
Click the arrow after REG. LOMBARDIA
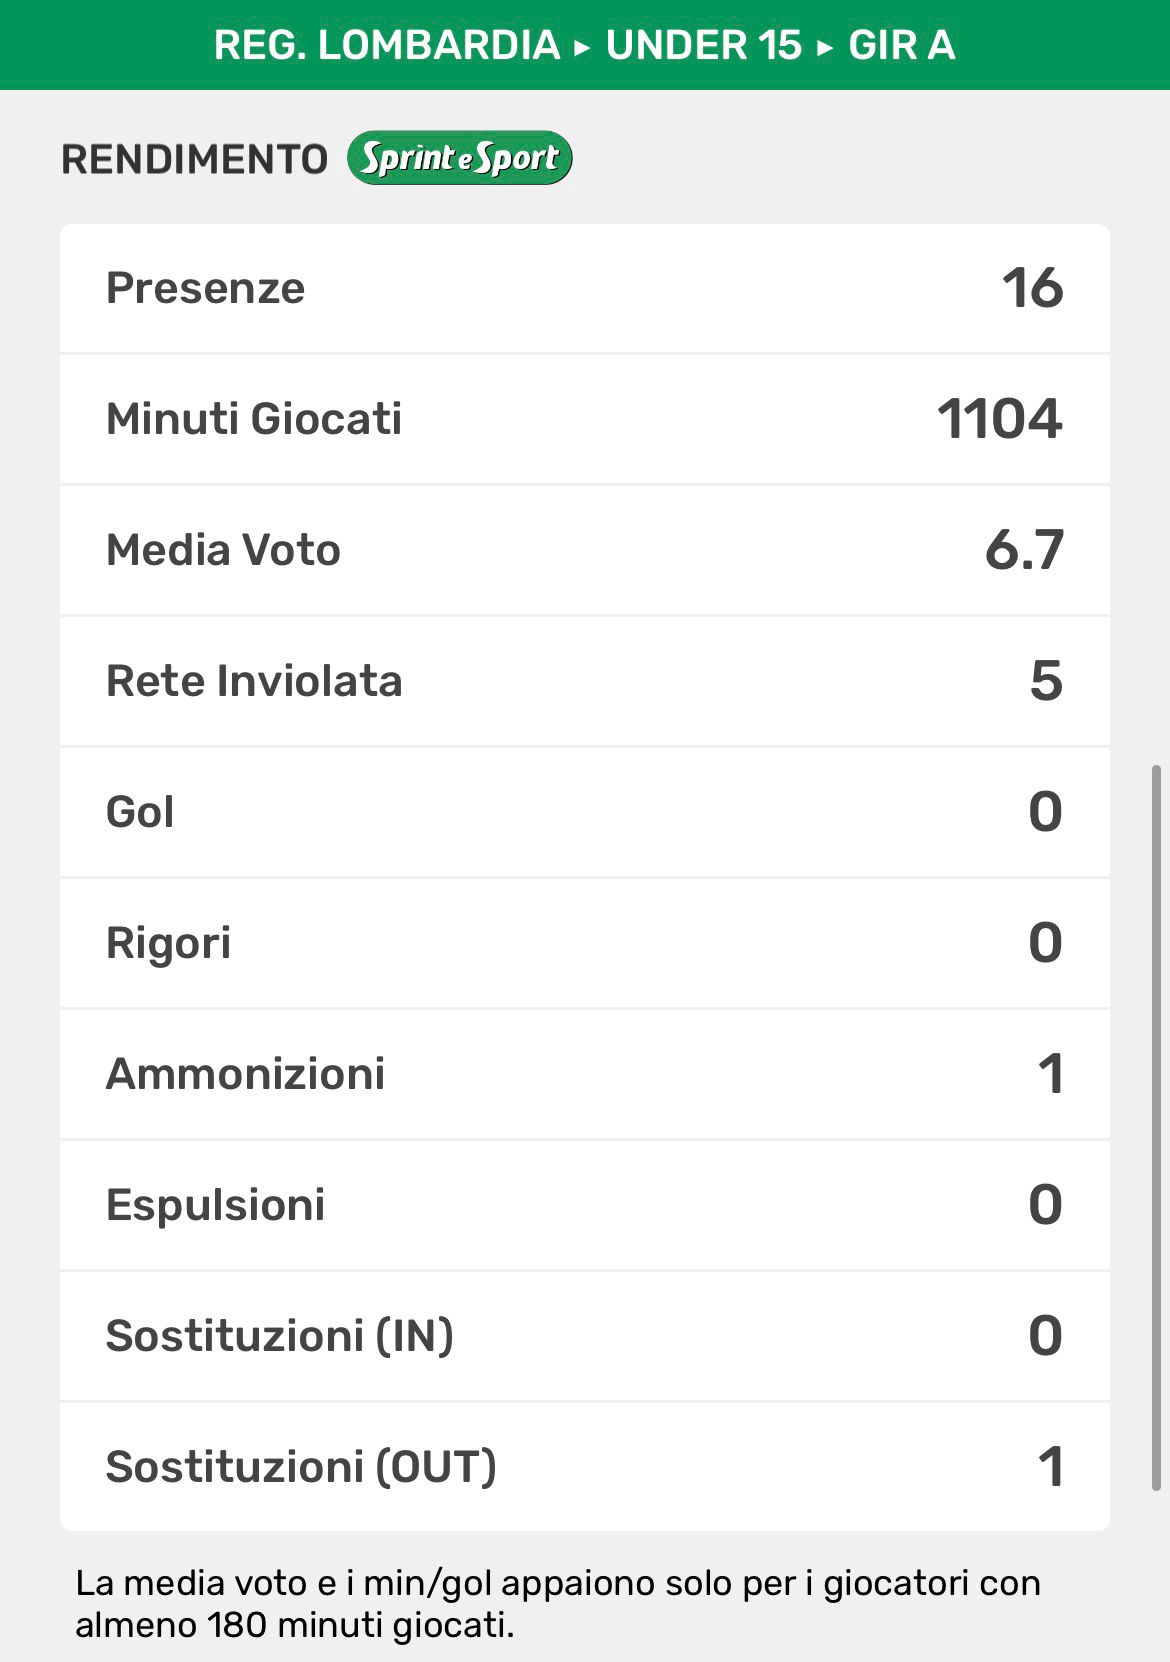coord(583,47)
